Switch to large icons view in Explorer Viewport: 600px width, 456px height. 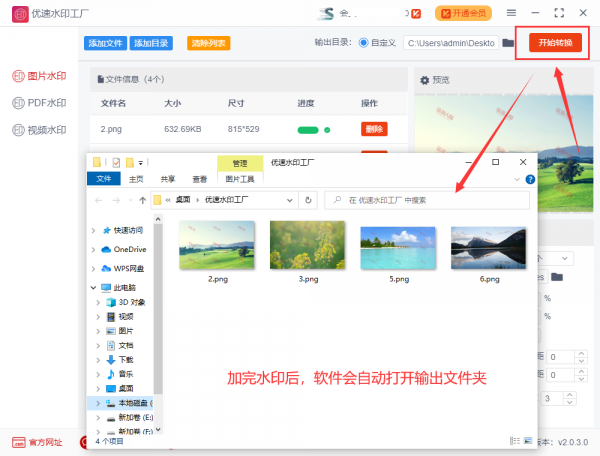coord(528,441)
